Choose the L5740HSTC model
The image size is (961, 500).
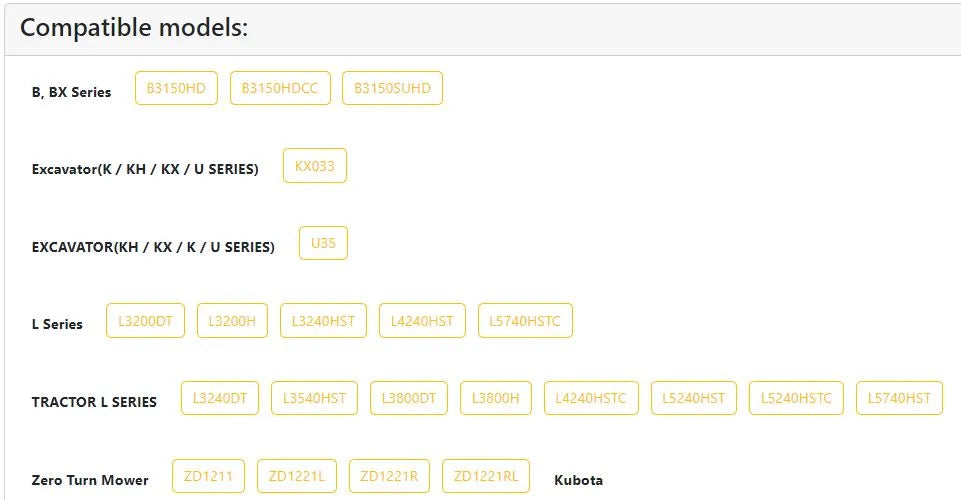coord(525,320)
